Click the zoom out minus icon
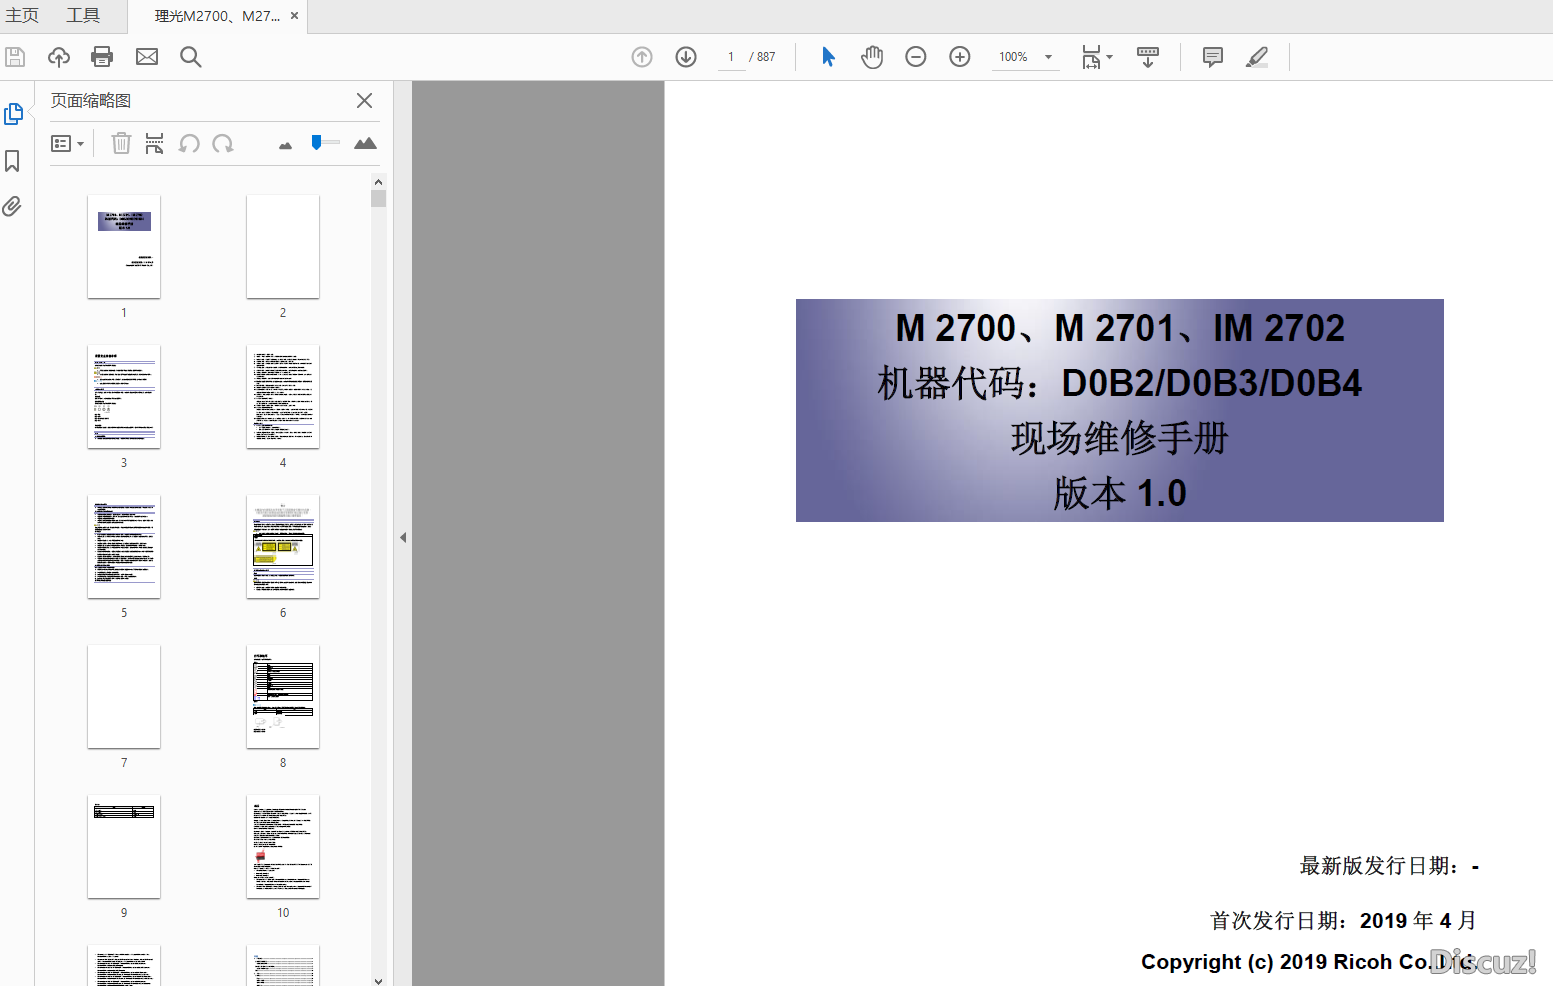 915,57
